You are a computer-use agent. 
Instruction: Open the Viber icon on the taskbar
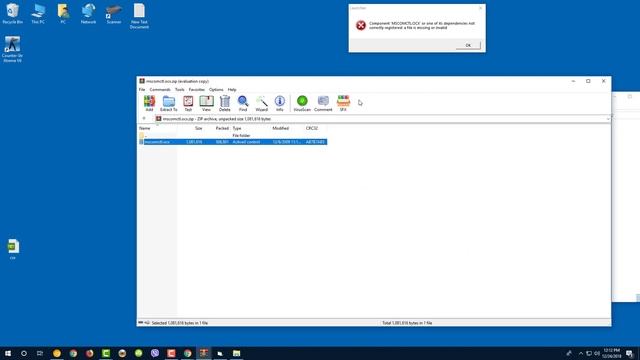point(155,353)
